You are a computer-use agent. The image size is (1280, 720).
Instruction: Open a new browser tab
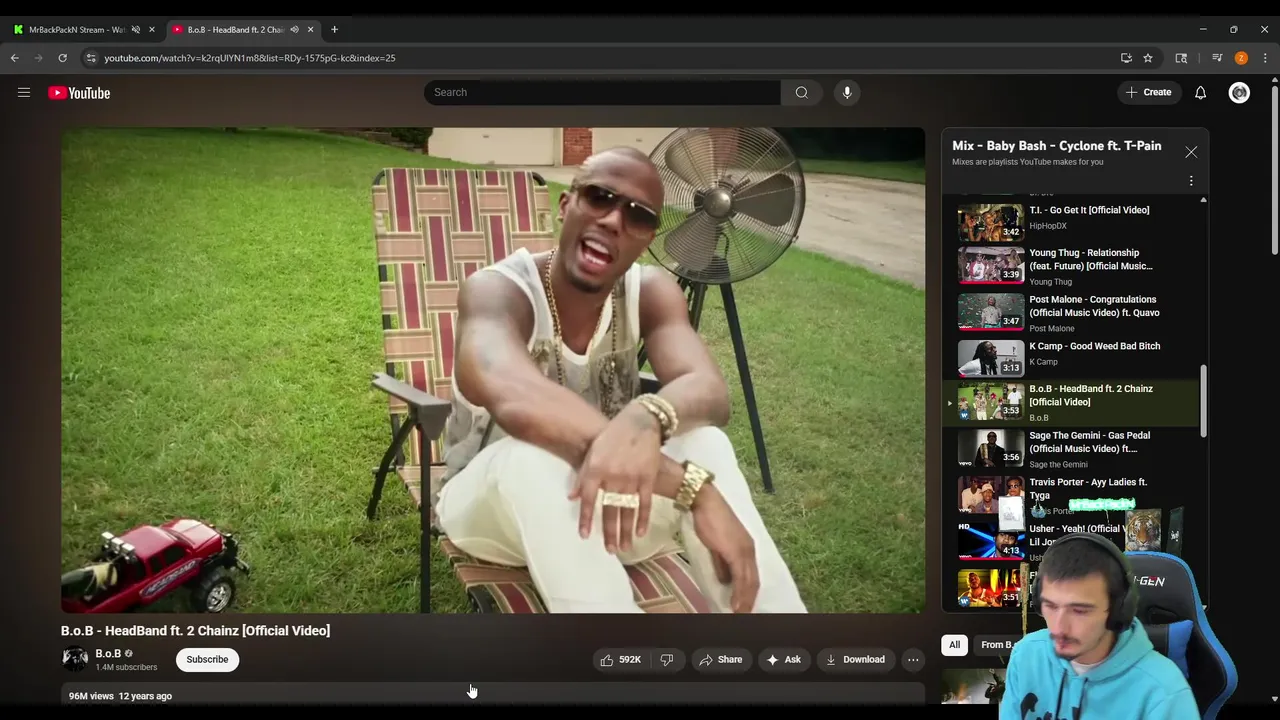pos(334,30)
